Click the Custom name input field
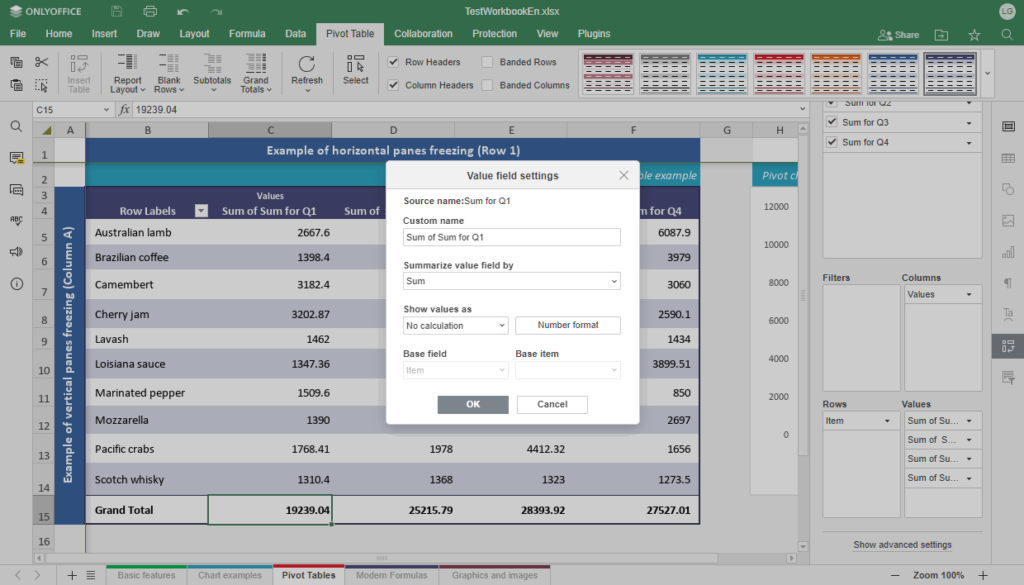Screen dimensions: 1024x585 click(511, 236)
